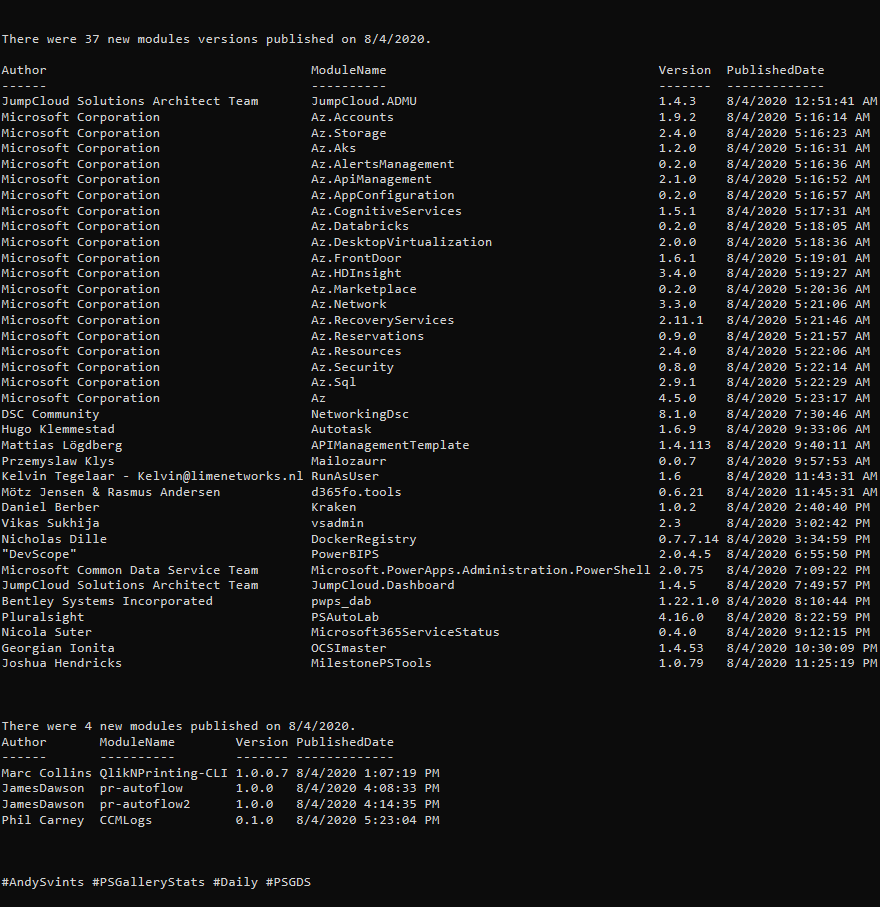Select the Az.Sql module name
Viewport: 880px width, 907px height.
333,382
